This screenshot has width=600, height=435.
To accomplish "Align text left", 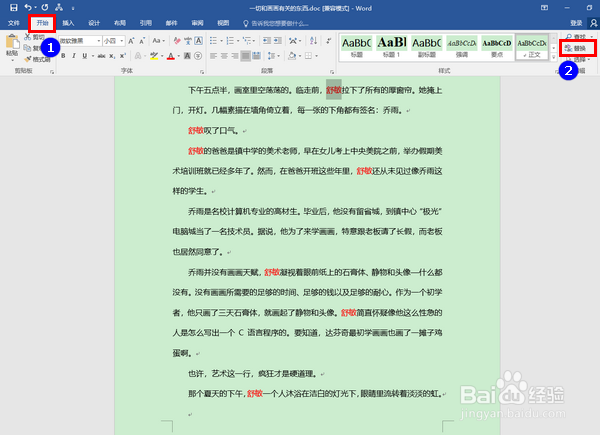I will pos(214,56).
